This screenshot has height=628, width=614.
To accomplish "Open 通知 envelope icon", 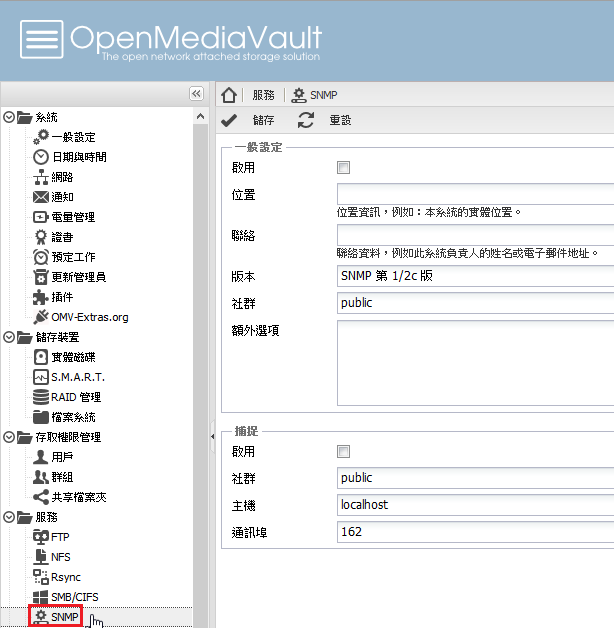I will pyautogui.click(x=41, y=197).
